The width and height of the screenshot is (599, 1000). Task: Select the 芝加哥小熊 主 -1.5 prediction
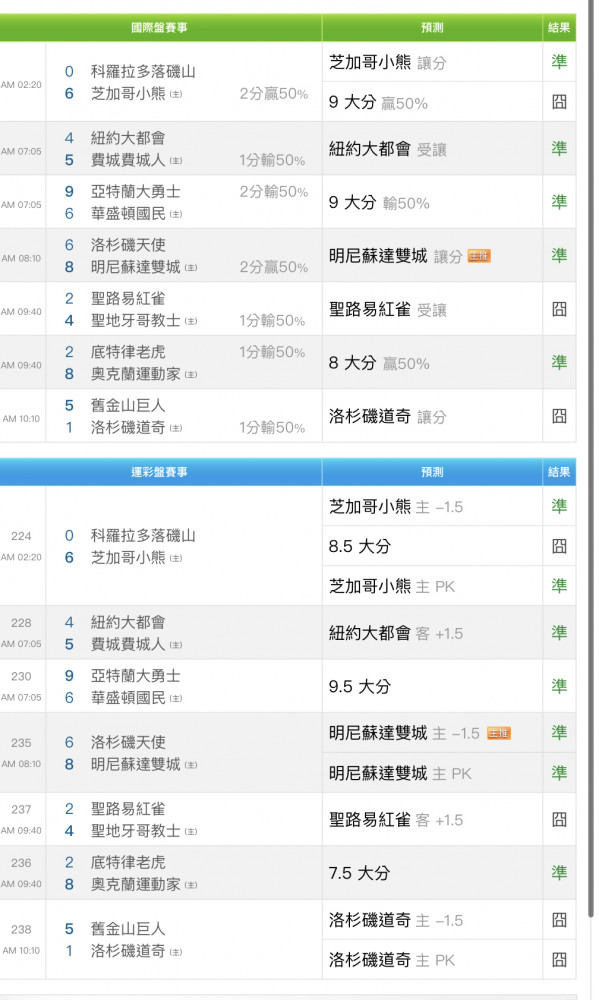[x=396, y=507]
